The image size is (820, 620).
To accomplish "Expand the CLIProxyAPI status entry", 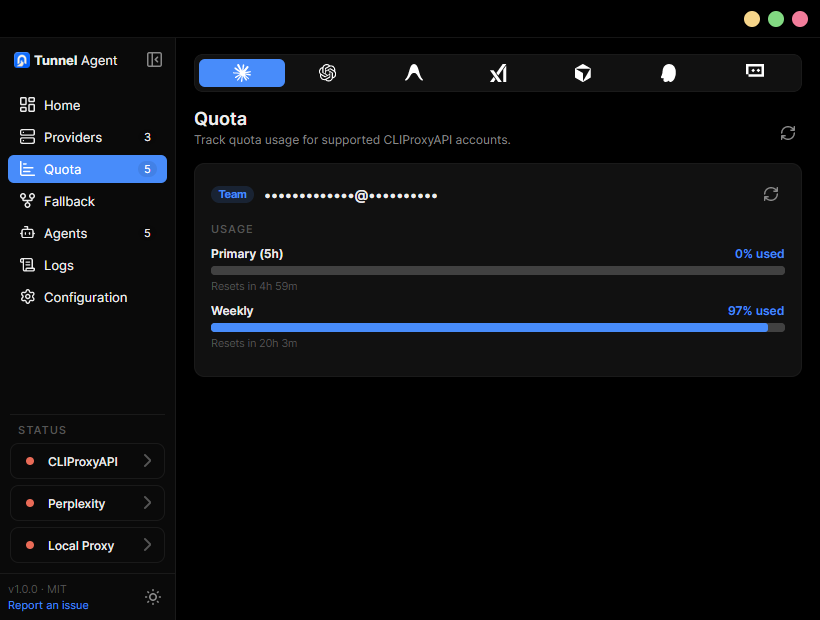I will coord(87,462).
